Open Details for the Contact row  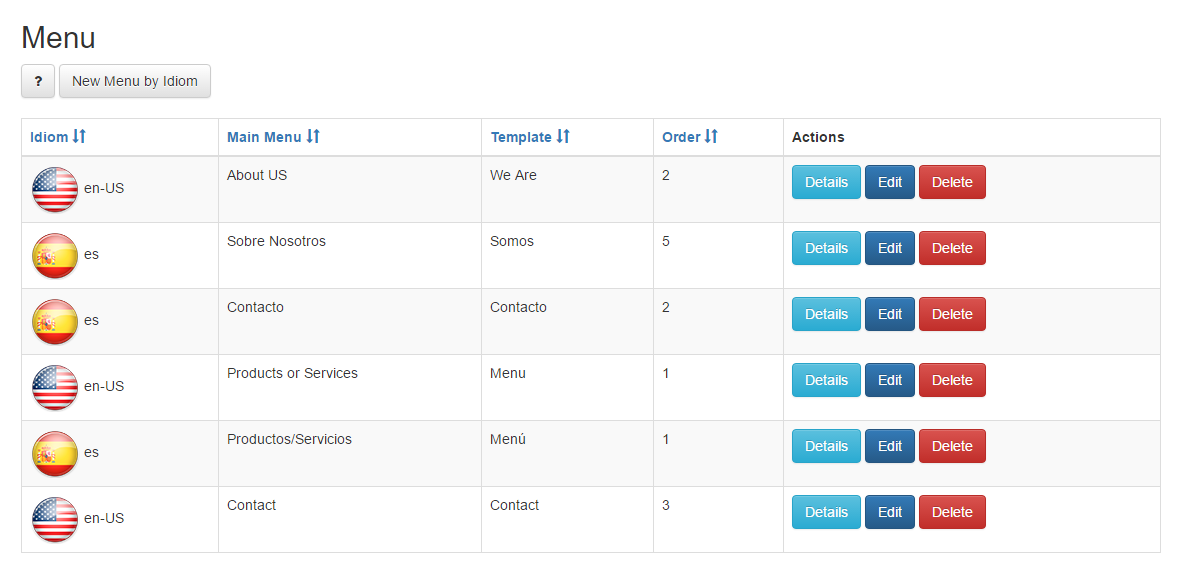(x=826, y=512)
